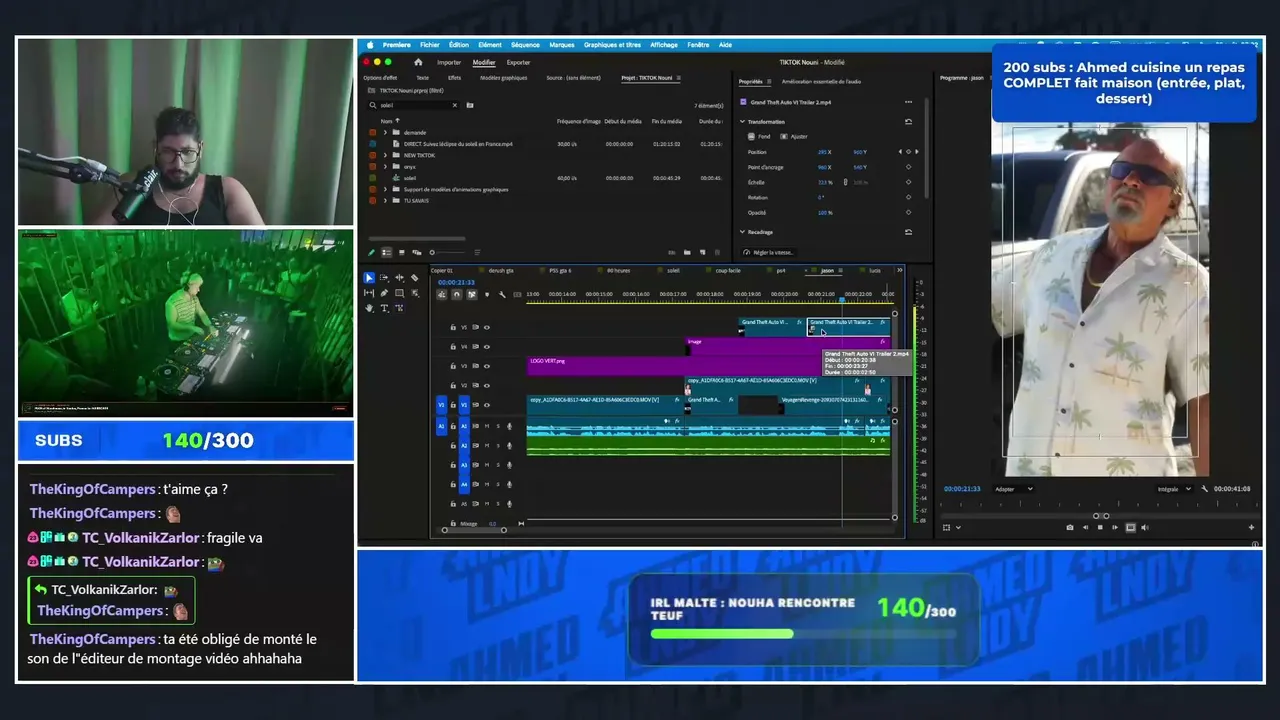Solo audio track A2

(498, 445)
